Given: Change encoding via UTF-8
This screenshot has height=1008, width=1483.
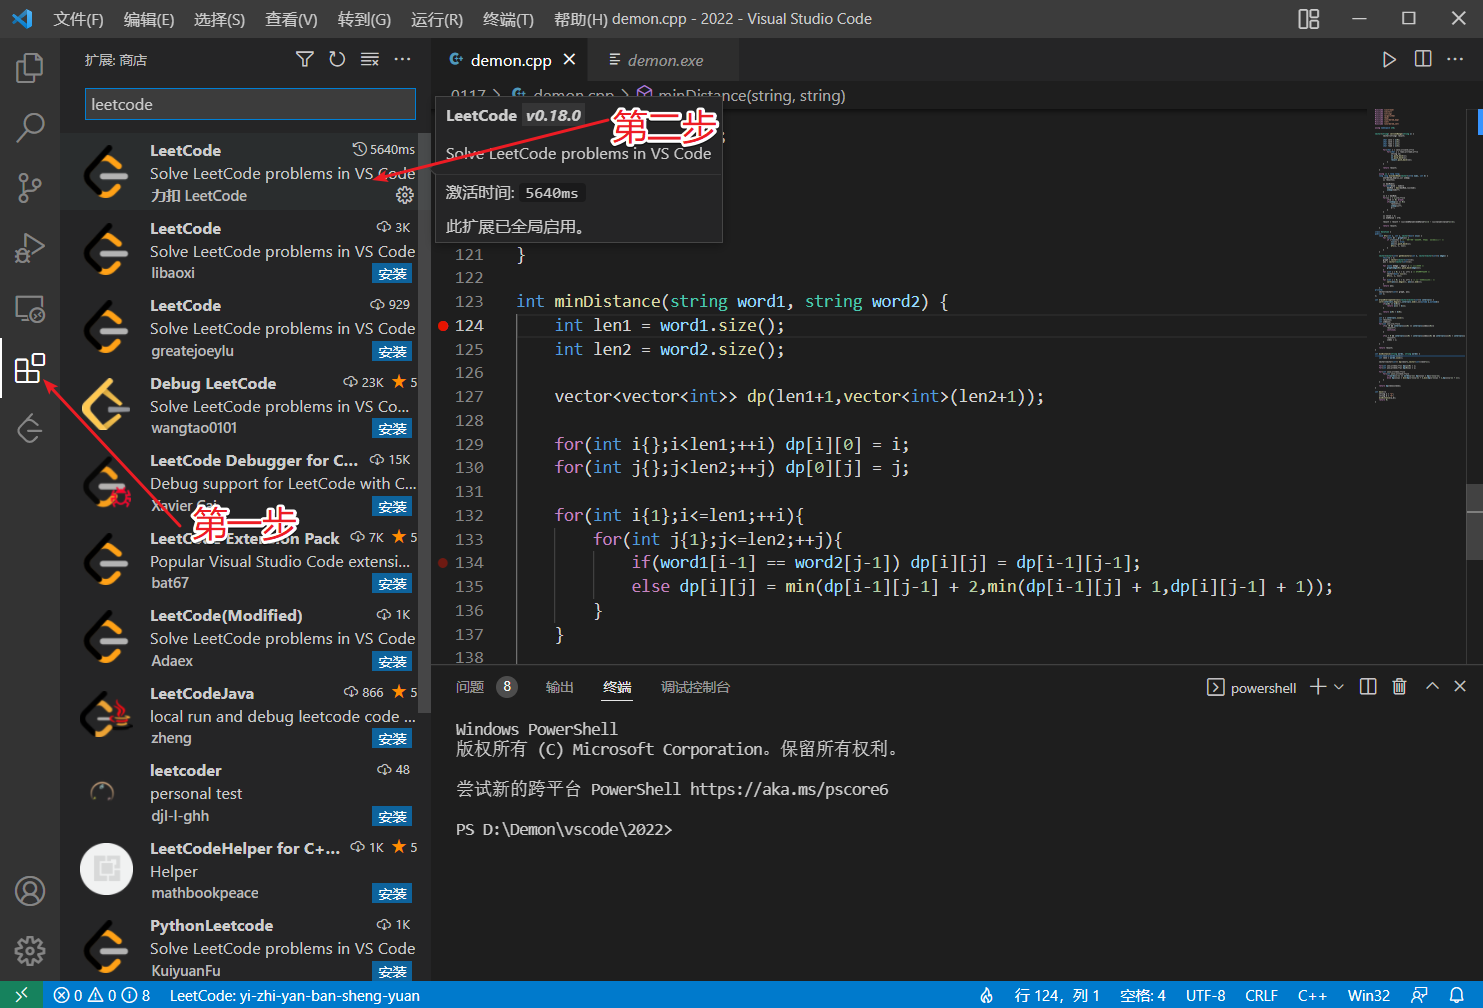Looking at the screenshot, I should 1205,995.
